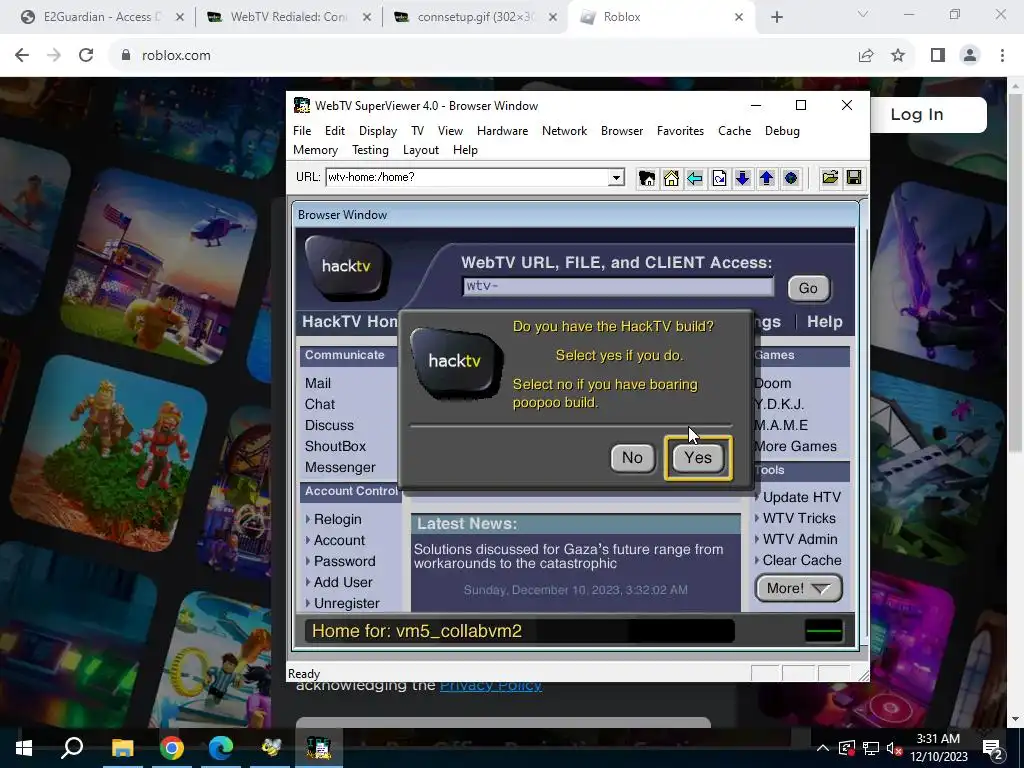
Task: Open the Debug menu
Action: click(x=782, y=131)
